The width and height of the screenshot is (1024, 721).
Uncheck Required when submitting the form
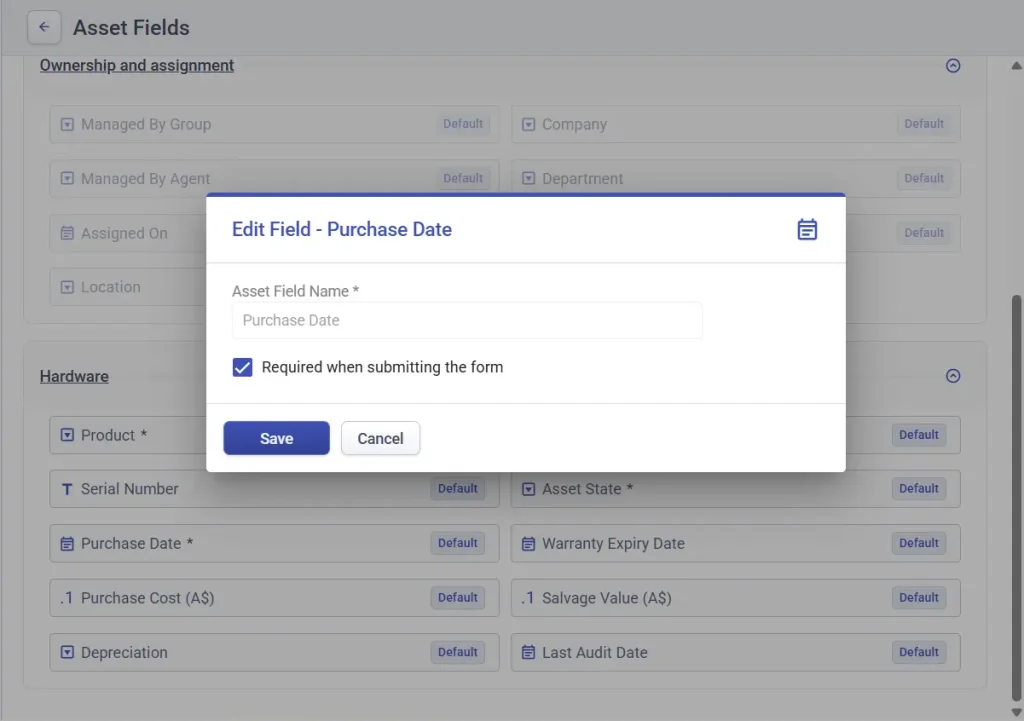tap(242, 368)
